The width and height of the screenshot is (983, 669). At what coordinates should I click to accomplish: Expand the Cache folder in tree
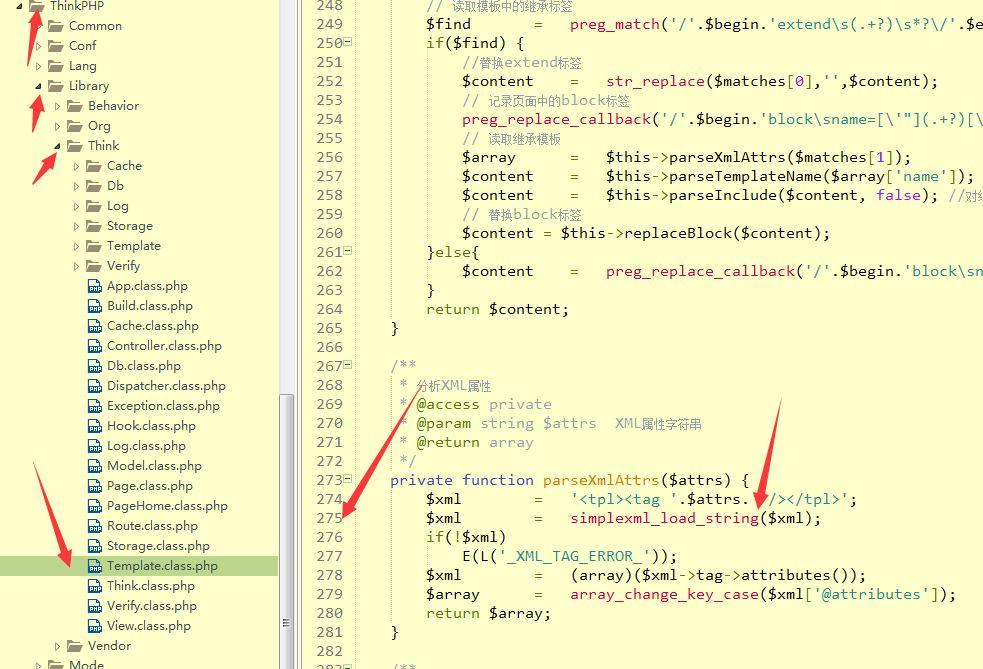pos(77,166)
